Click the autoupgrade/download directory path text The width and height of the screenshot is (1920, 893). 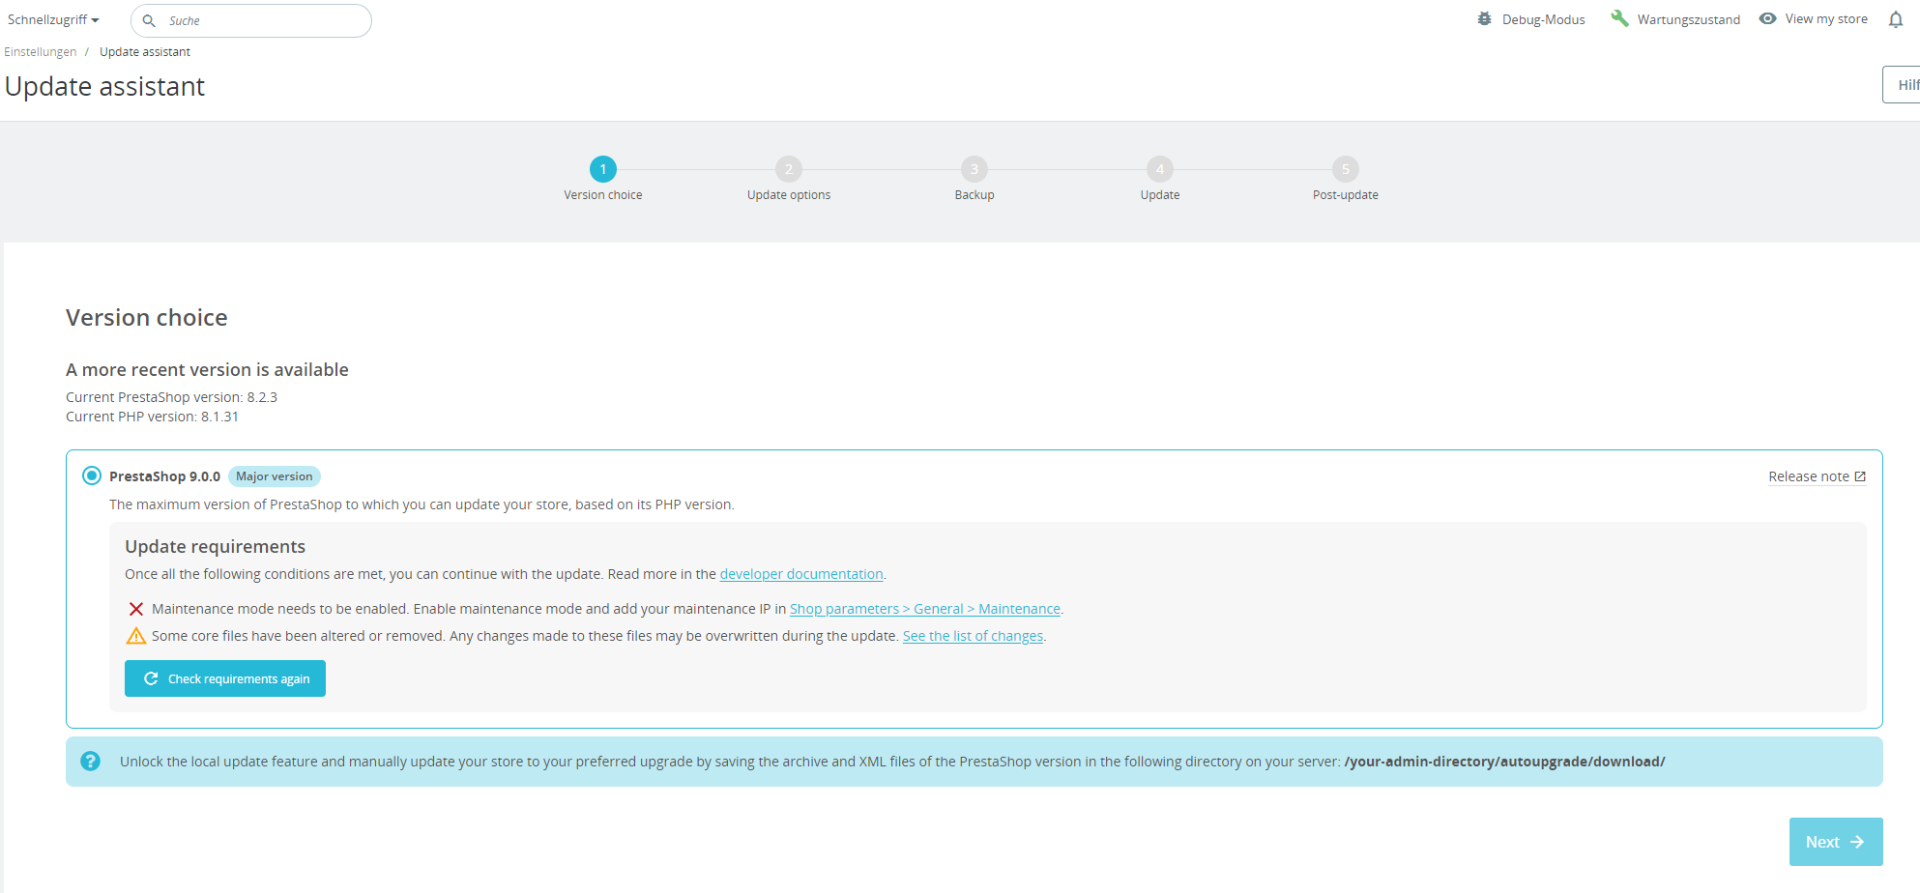pos(1505,762)
